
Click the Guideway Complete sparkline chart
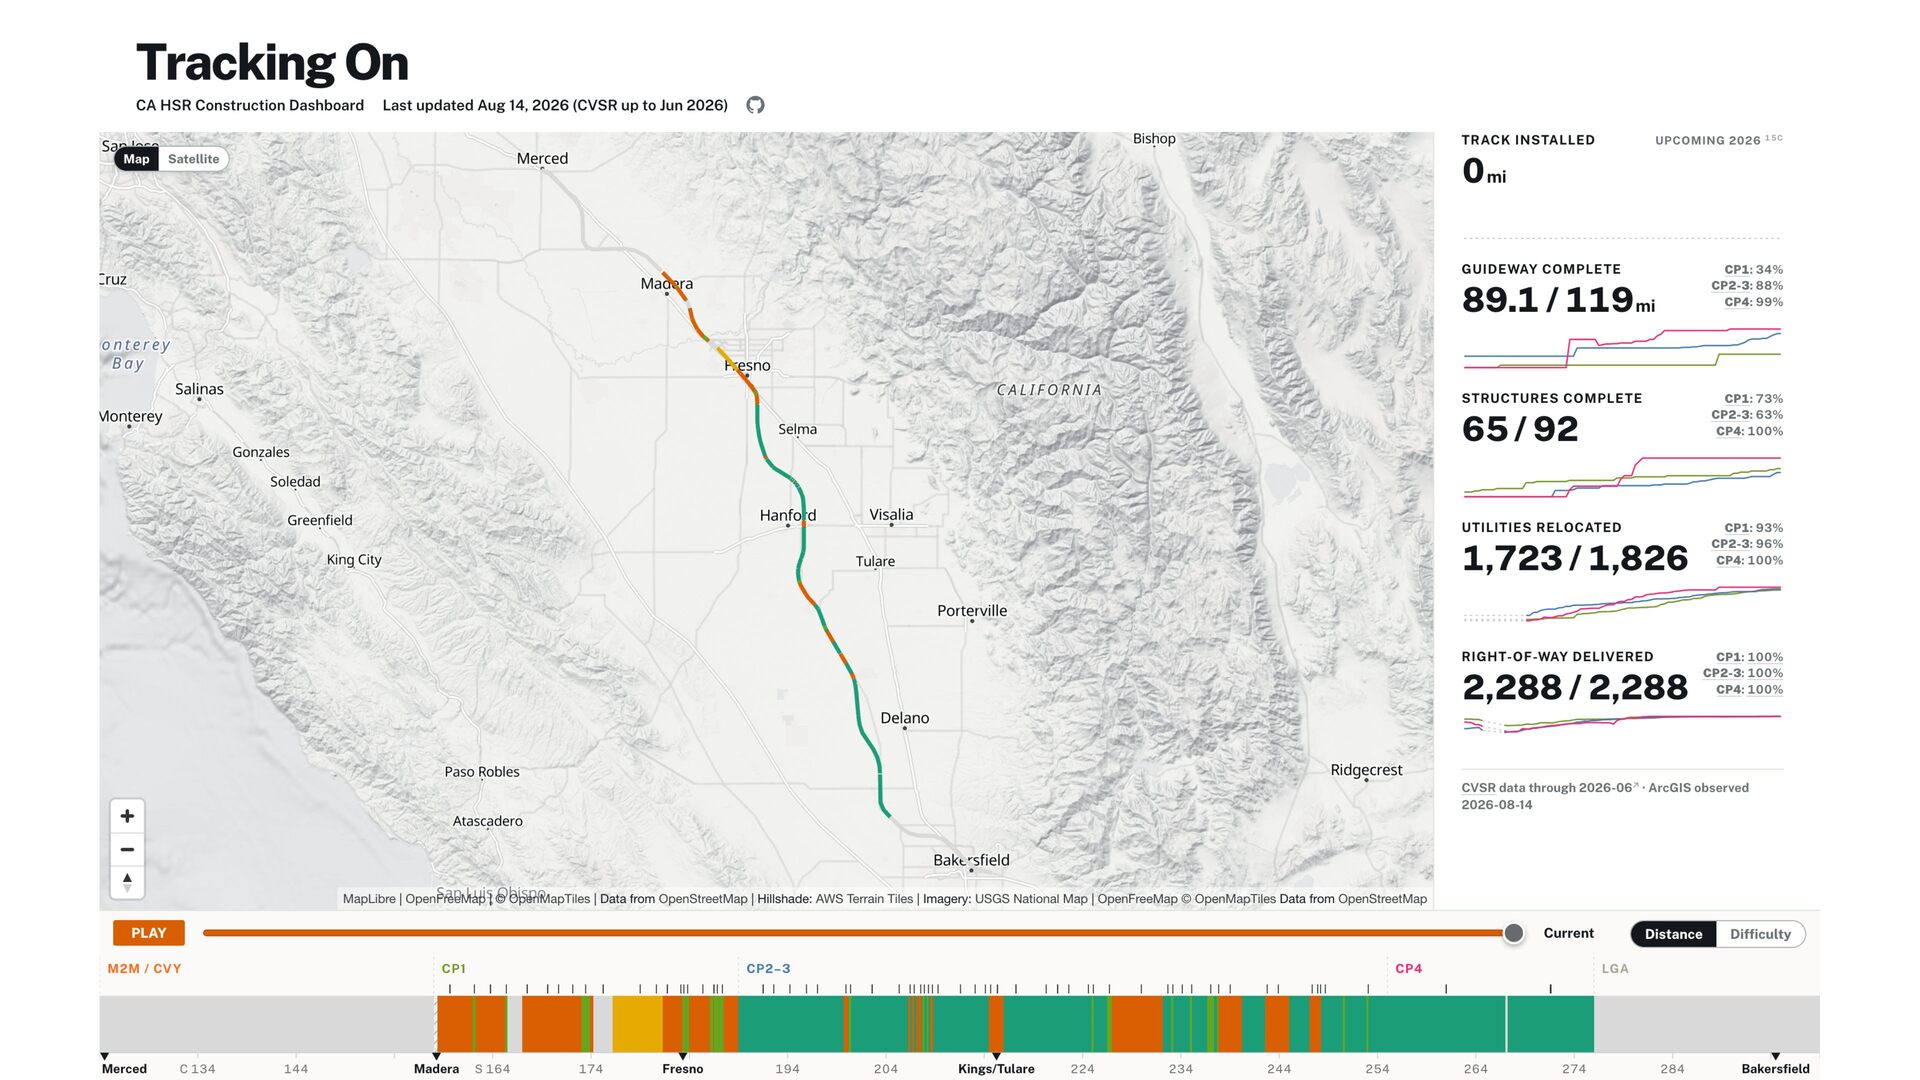(1622, 347)
